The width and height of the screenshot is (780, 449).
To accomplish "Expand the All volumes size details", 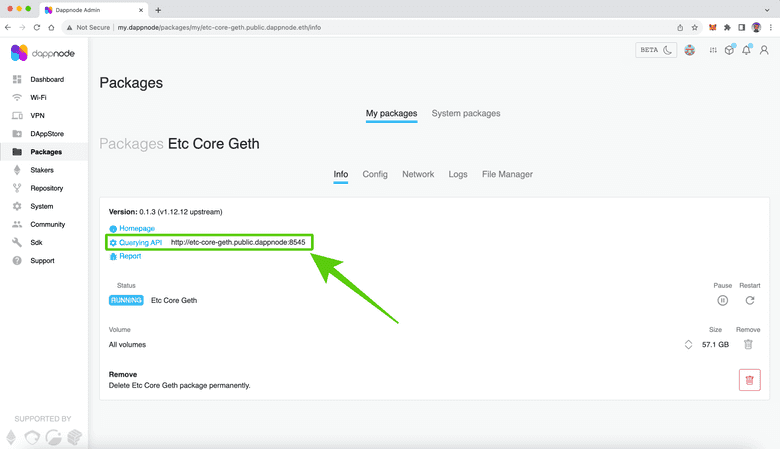I will 688,344.
